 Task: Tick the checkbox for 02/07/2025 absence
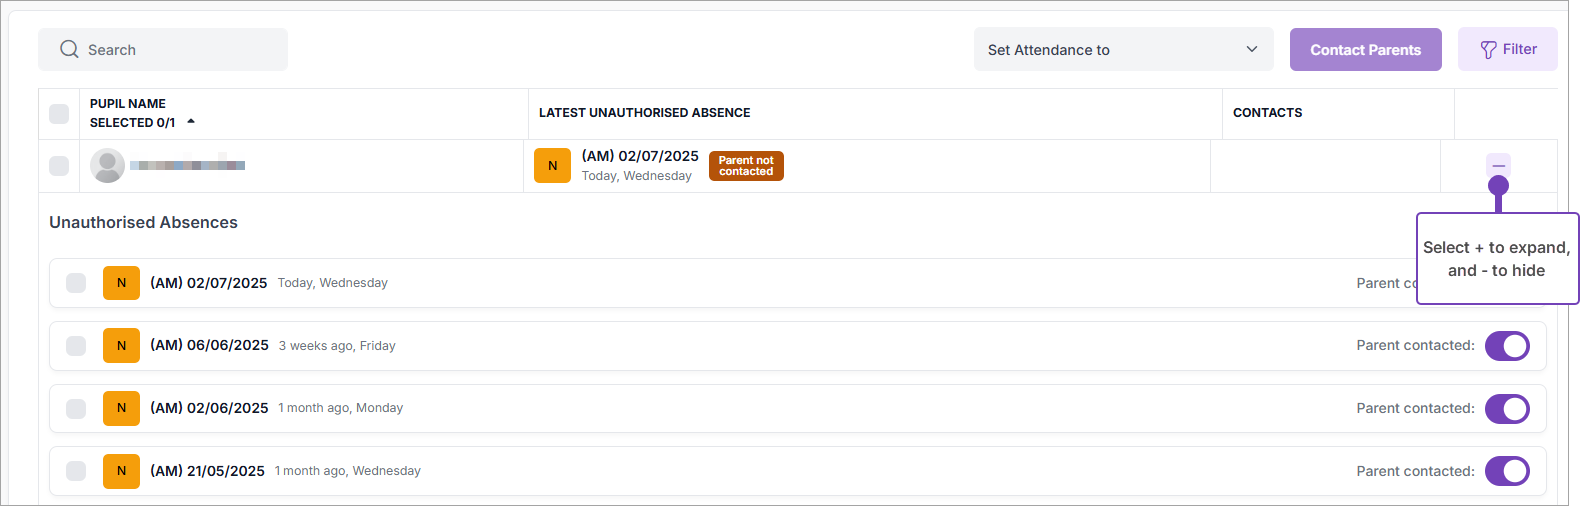pos(76,283)
